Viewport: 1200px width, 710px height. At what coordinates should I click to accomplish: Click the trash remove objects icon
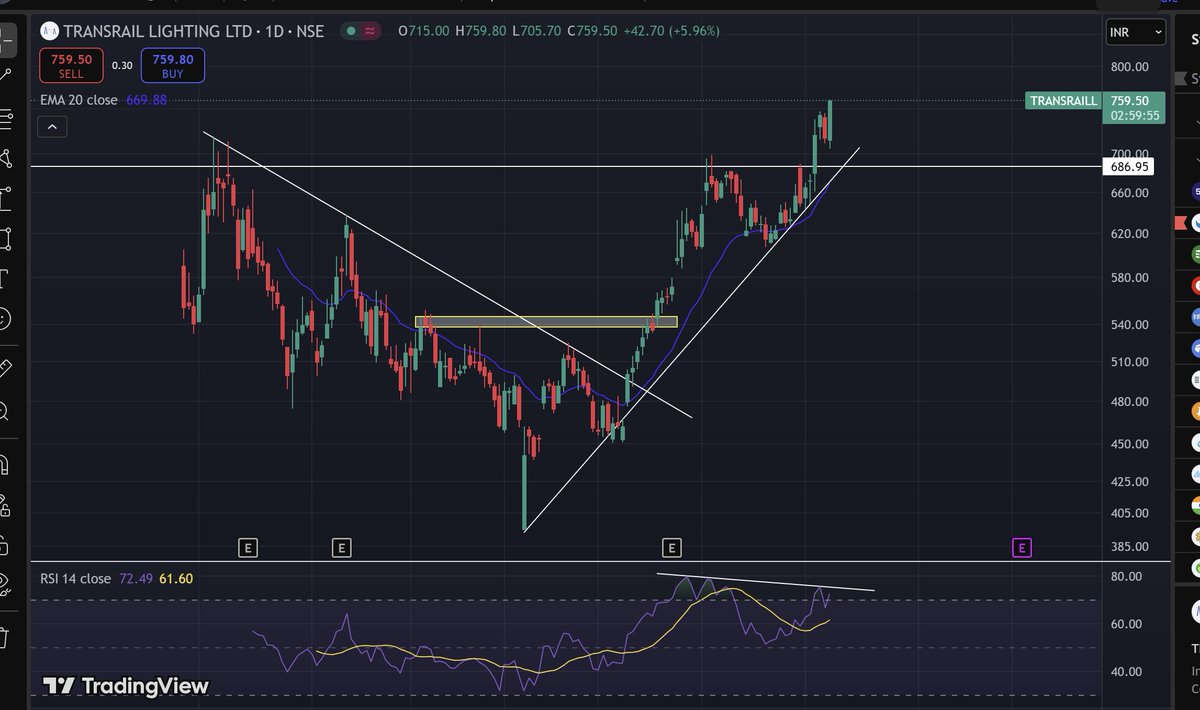[5, 636]
